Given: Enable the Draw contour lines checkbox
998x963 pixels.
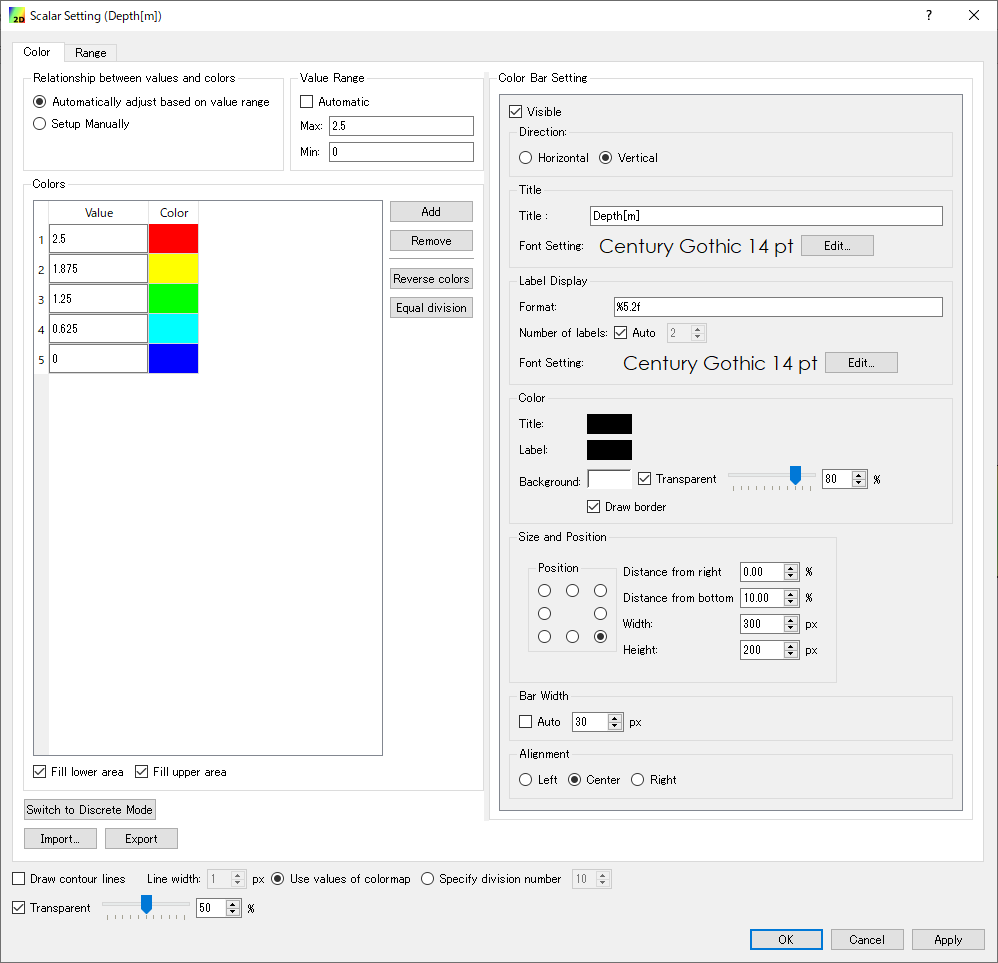Looking at the screenshot, I should click(19, 879).
